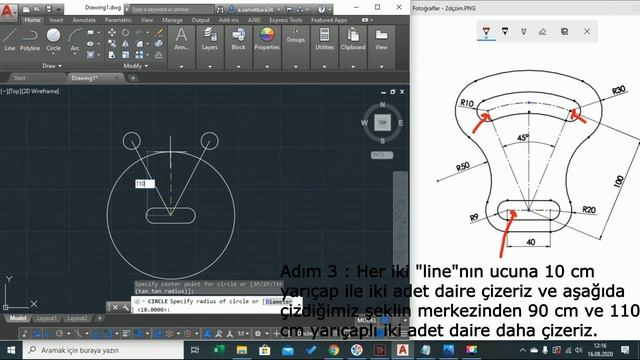Select the ballpoint pen in Photos window

click(x=486, y=31)
